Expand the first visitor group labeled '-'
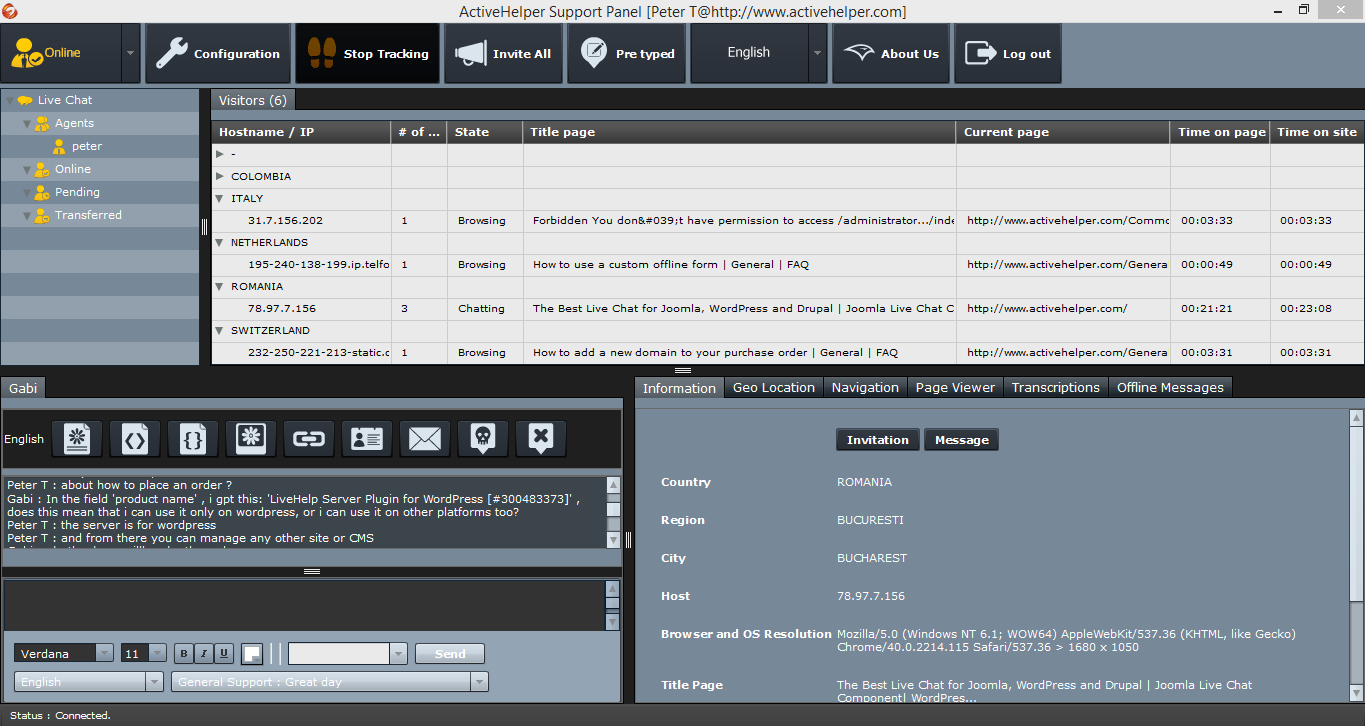The width and height of the screenshot is (1365, 726). (220, 154)
